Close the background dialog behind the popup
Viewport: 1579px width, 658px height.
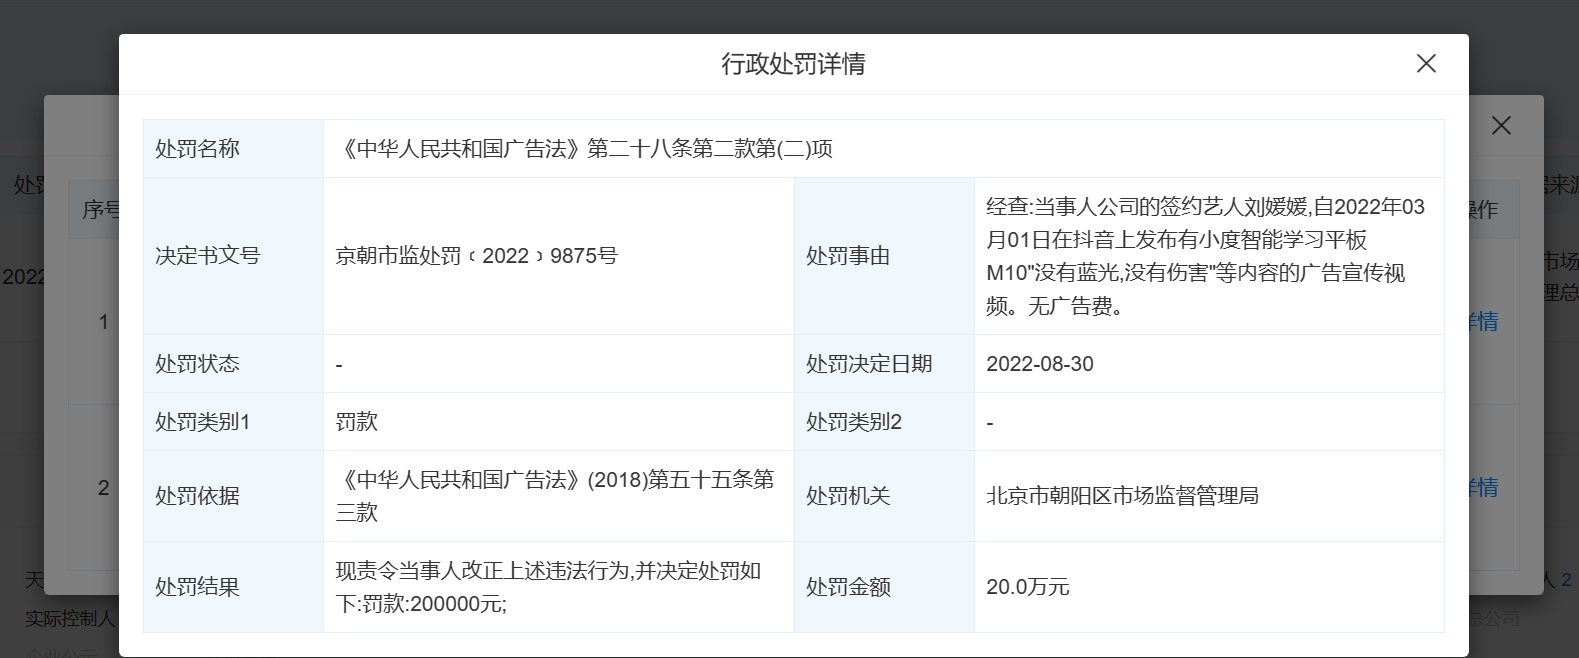click(x=1501, y=125)
